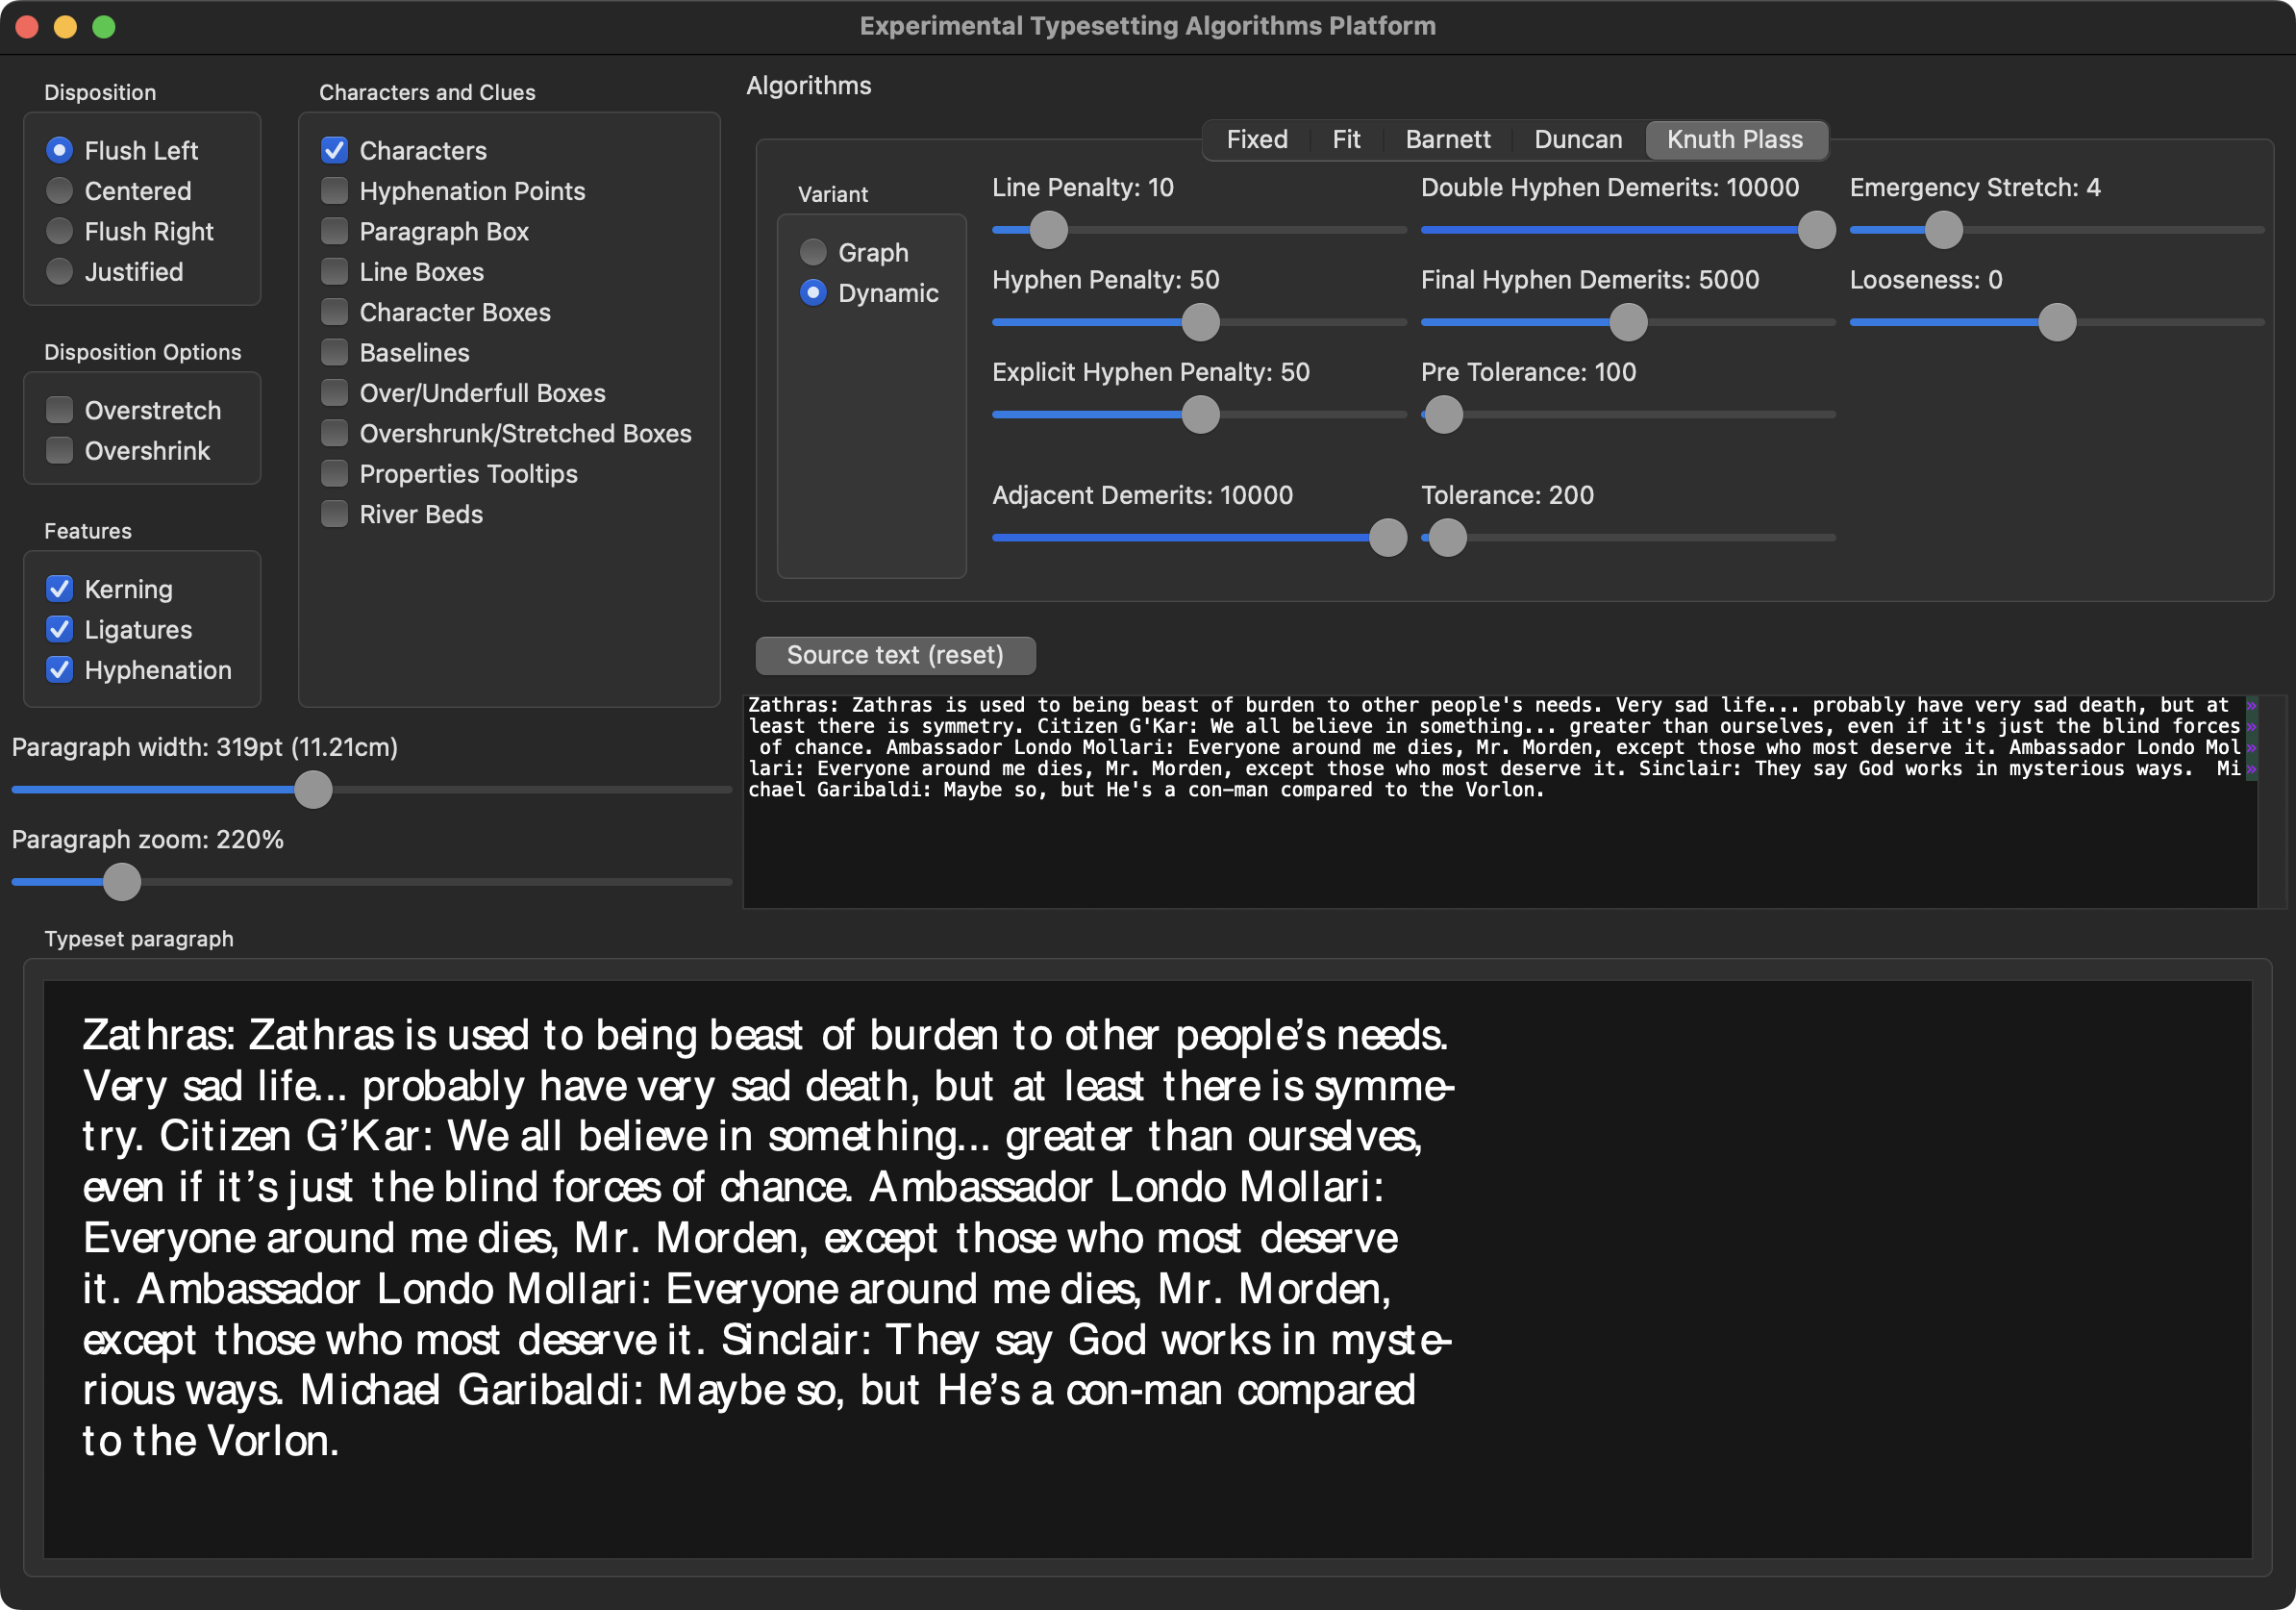
Task: Open the Fit algorithm tab
Action: (1346, 140)
